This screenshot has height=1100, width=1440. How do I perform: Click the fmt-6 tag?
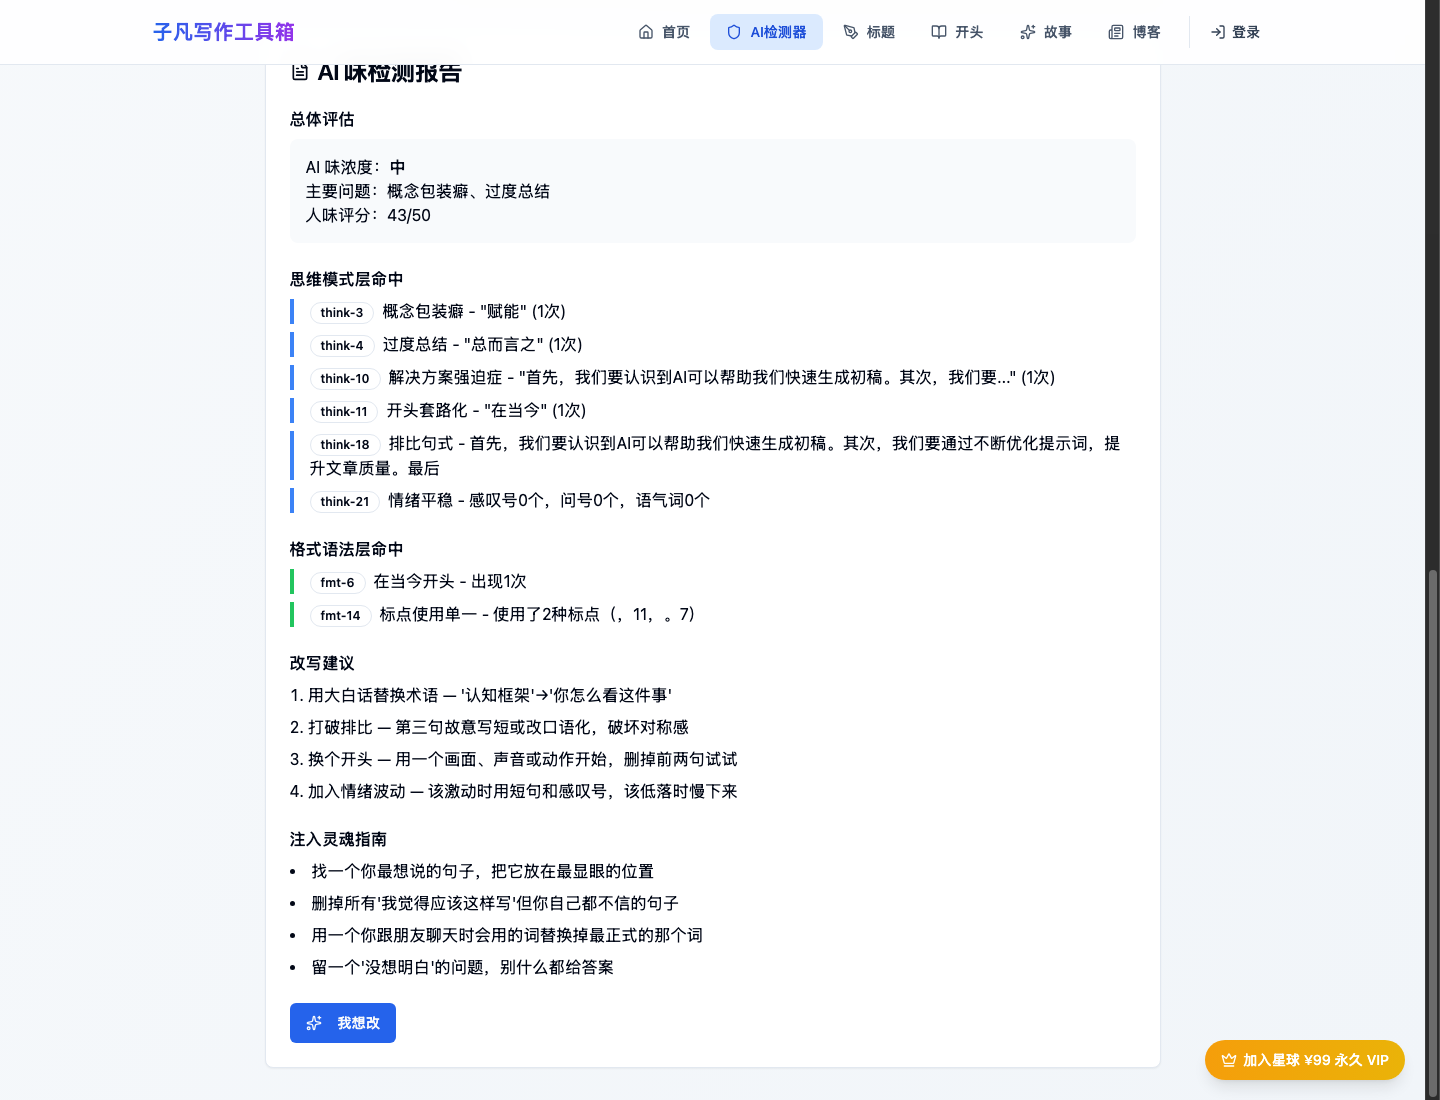point(337,583)
